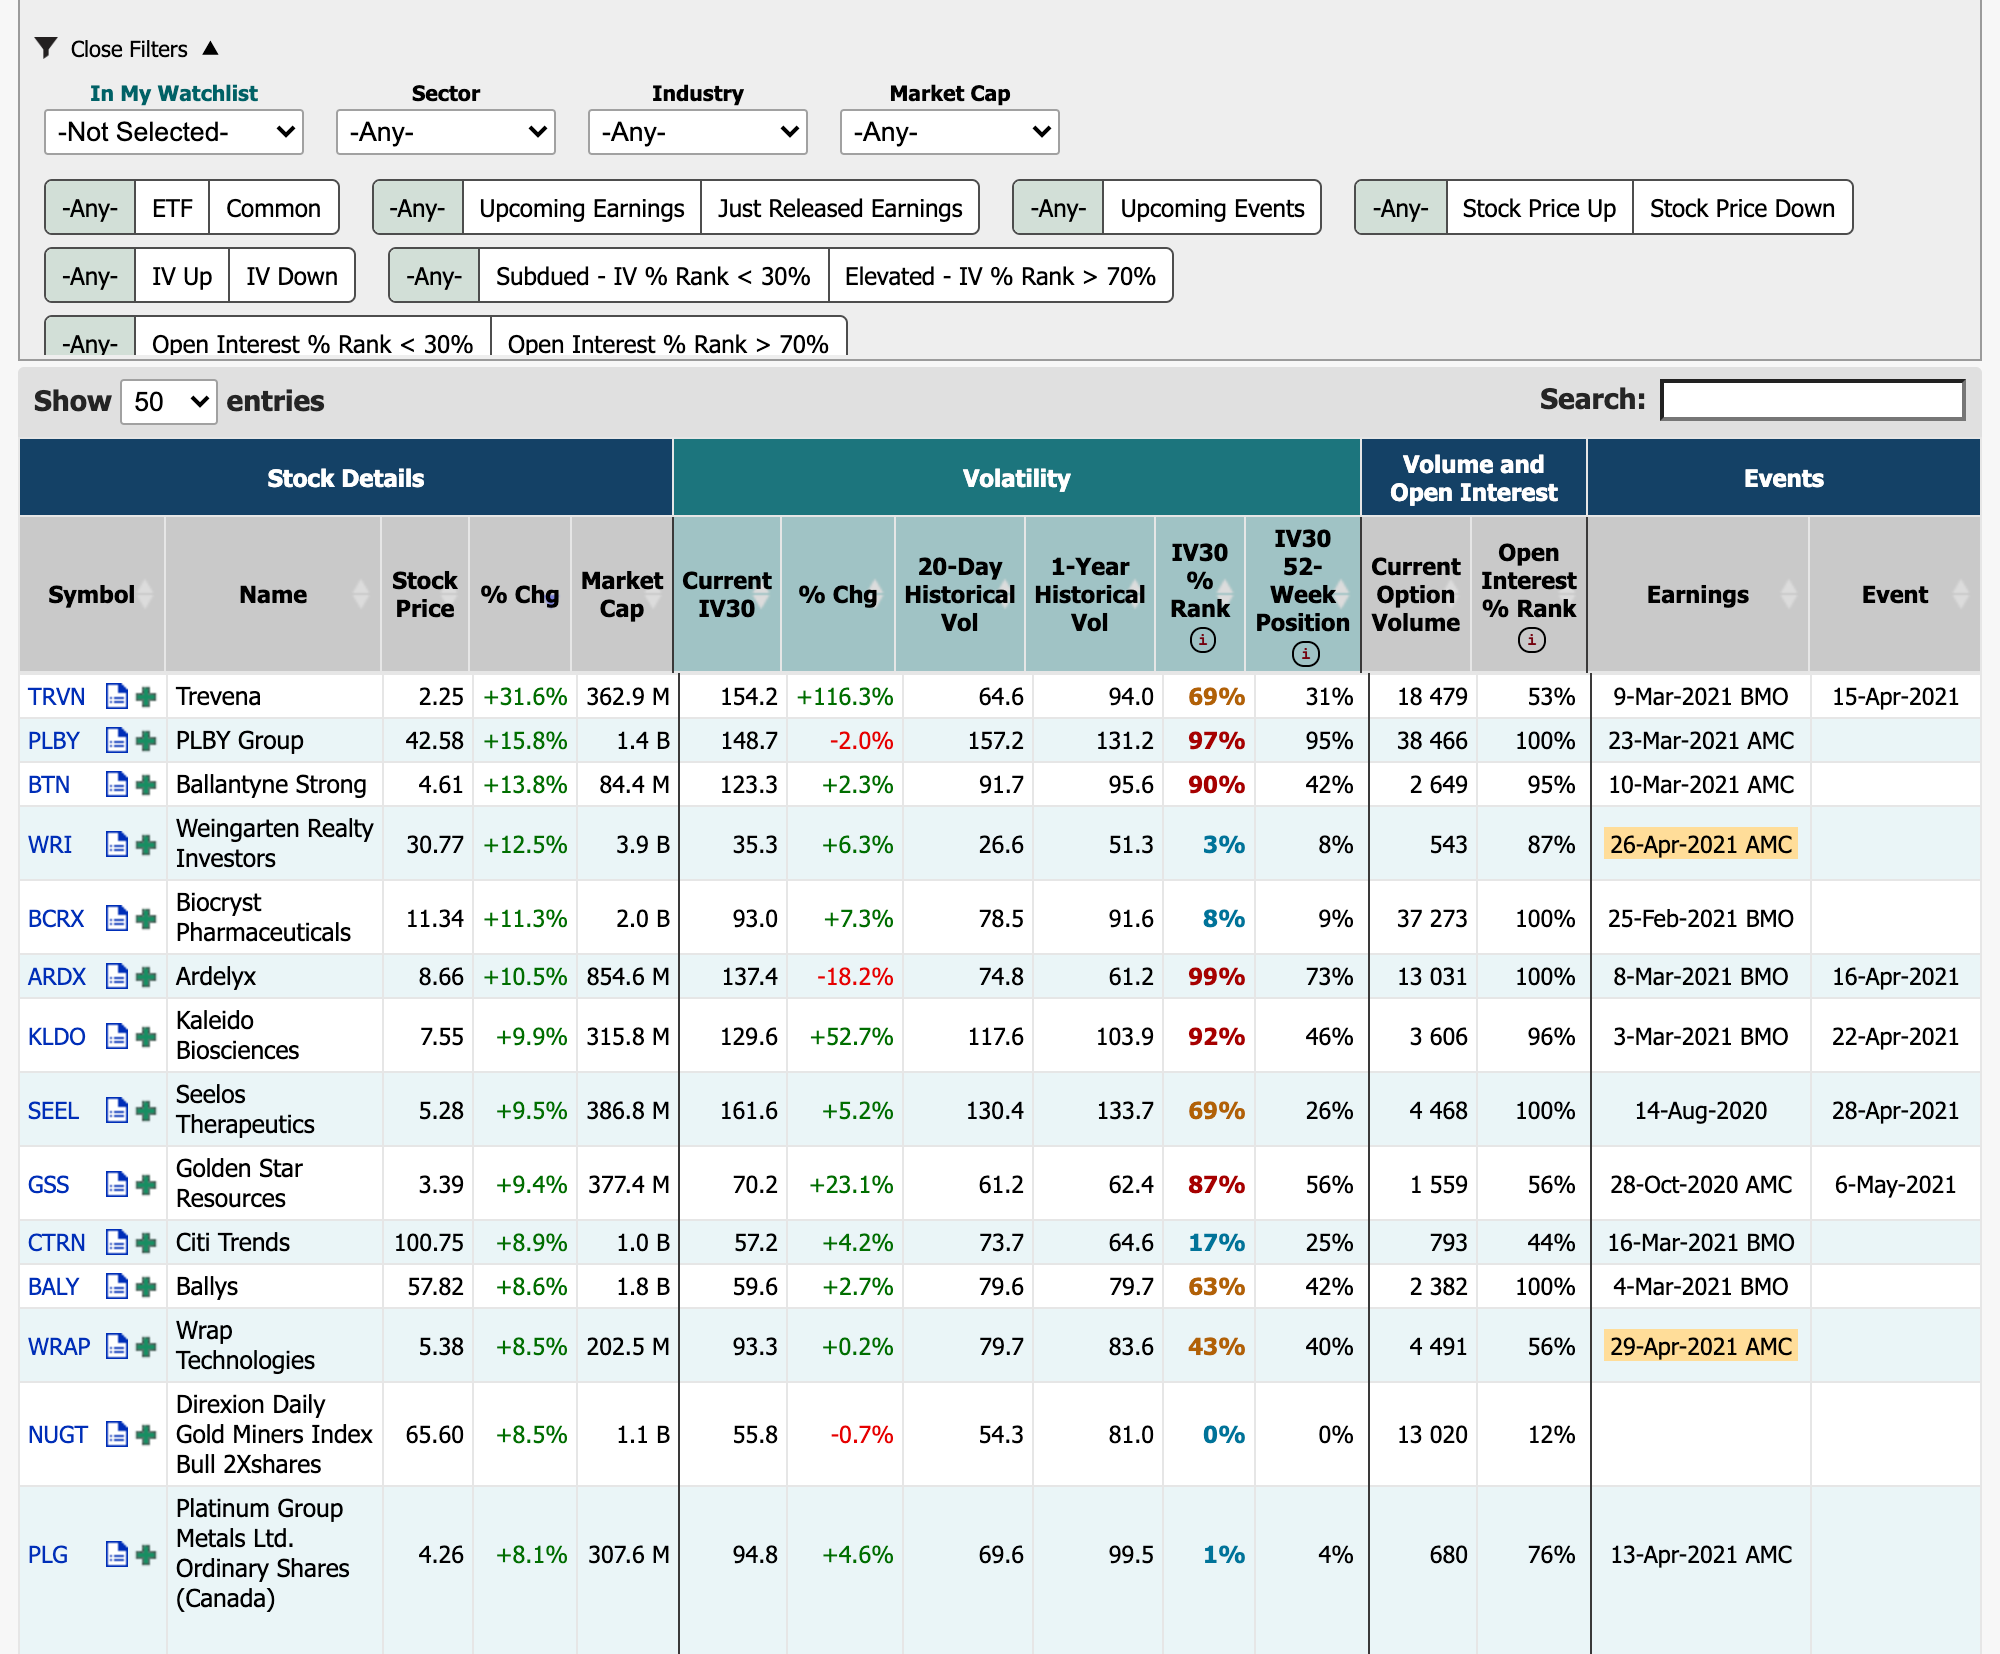Open the PLBY symbol link
Viewport: 2000px width, 1654px height.
click(54, 741)
